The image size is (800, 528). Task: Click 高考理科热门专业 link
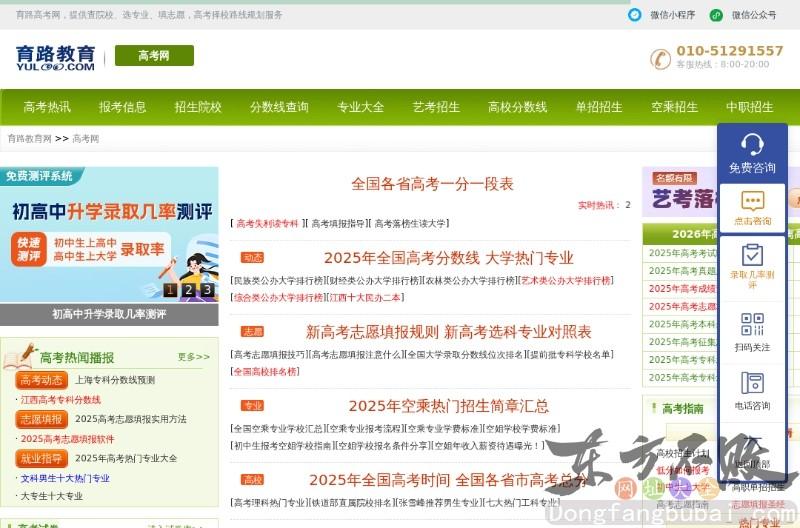point(269,502)
